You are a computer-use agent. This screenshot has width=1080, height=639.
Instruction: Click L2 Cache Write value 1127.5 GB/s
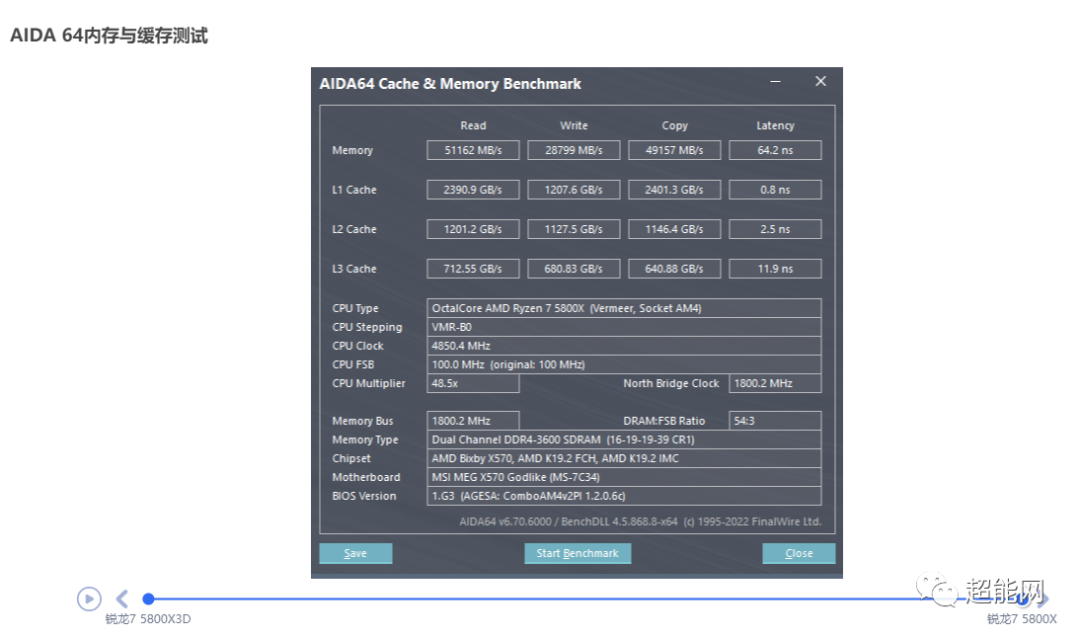[574, 229]
